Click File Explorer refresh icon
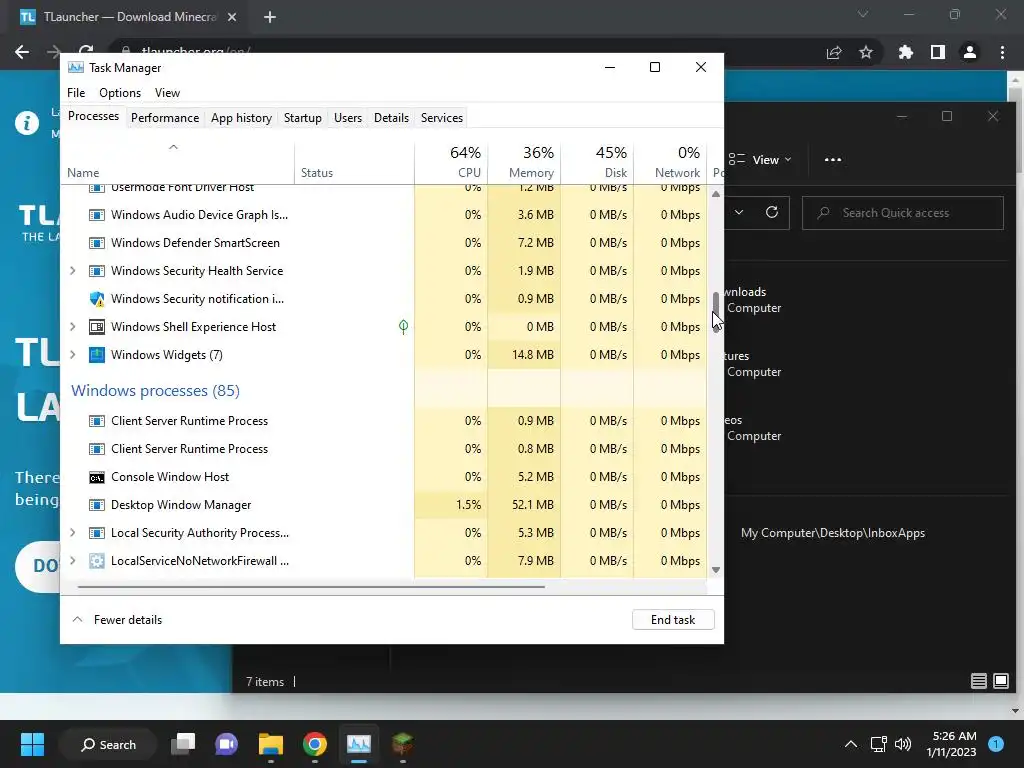The height and width of the screenshot is (768, 1024). point(772,212)
